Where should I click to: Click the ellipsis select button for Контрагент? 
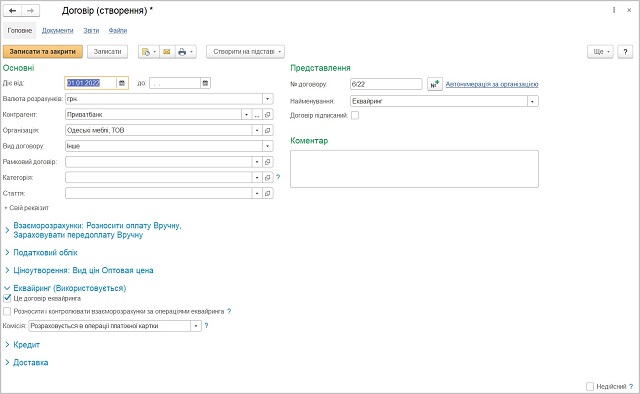coord(257,115)
